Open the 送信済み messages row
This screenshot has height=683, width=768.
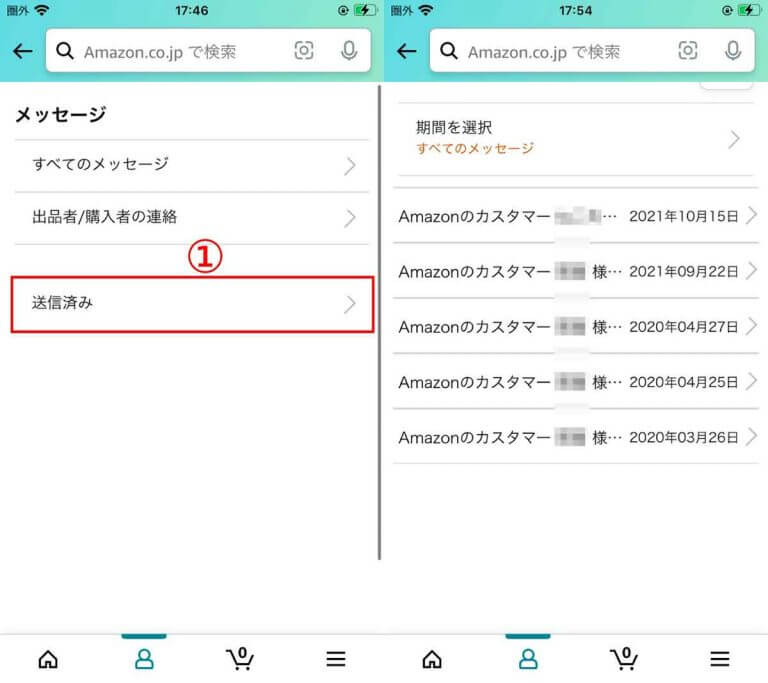tap(192, 304)
